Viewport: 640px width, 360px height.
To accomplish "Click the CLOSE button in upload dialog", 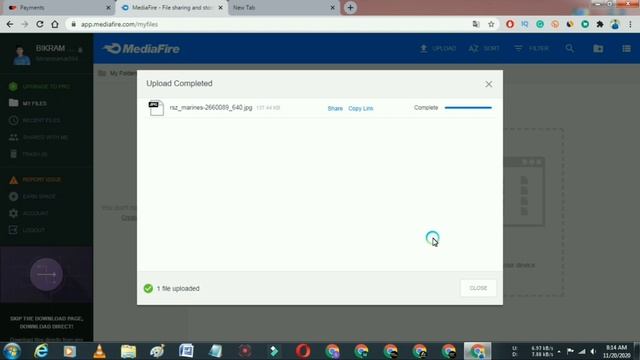I will 478,288.
